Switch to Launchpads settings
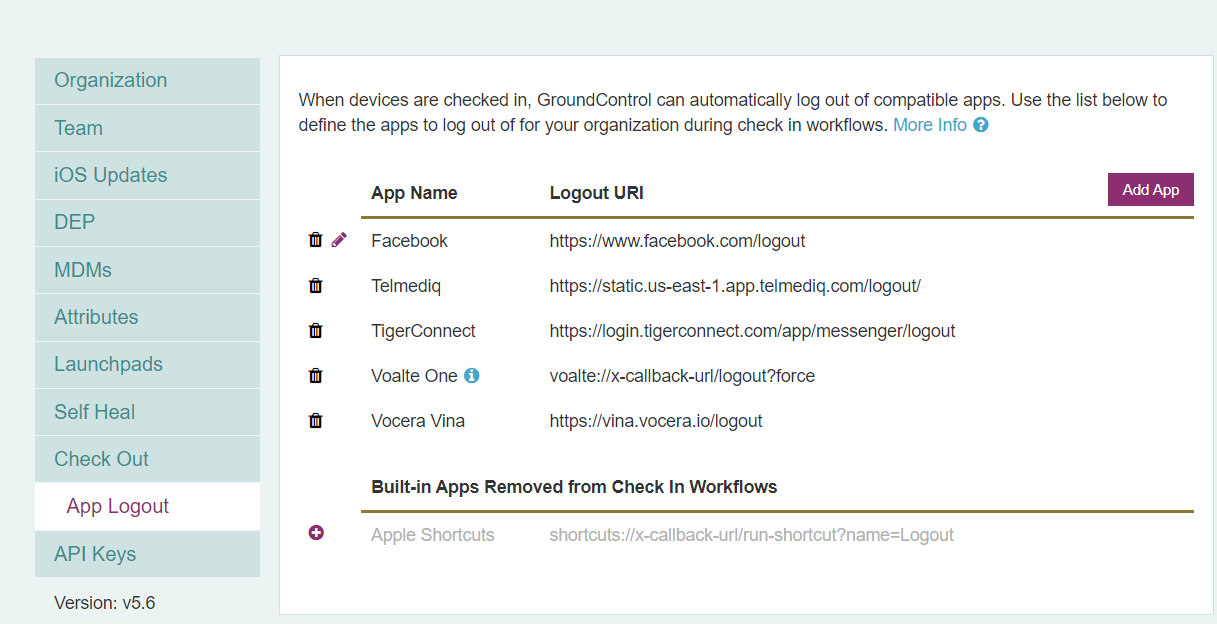The width and height of the screenshot is (1217, 624). [147, 365]
